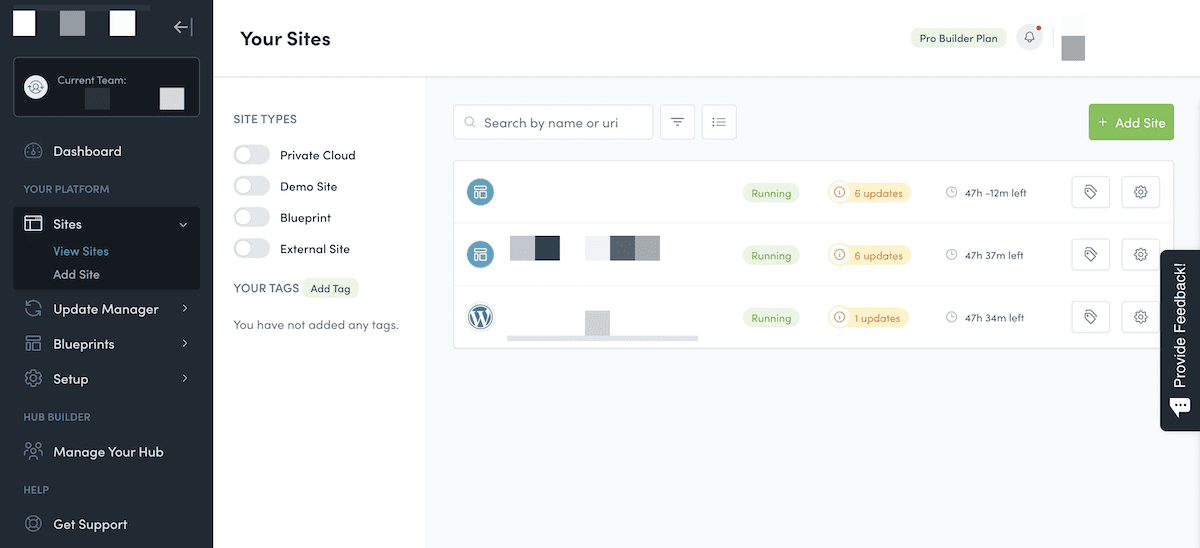The width and height of the screenshot is (1200, 548).
Task: Expand the Setup menu chevron
Action: [185, 378]
